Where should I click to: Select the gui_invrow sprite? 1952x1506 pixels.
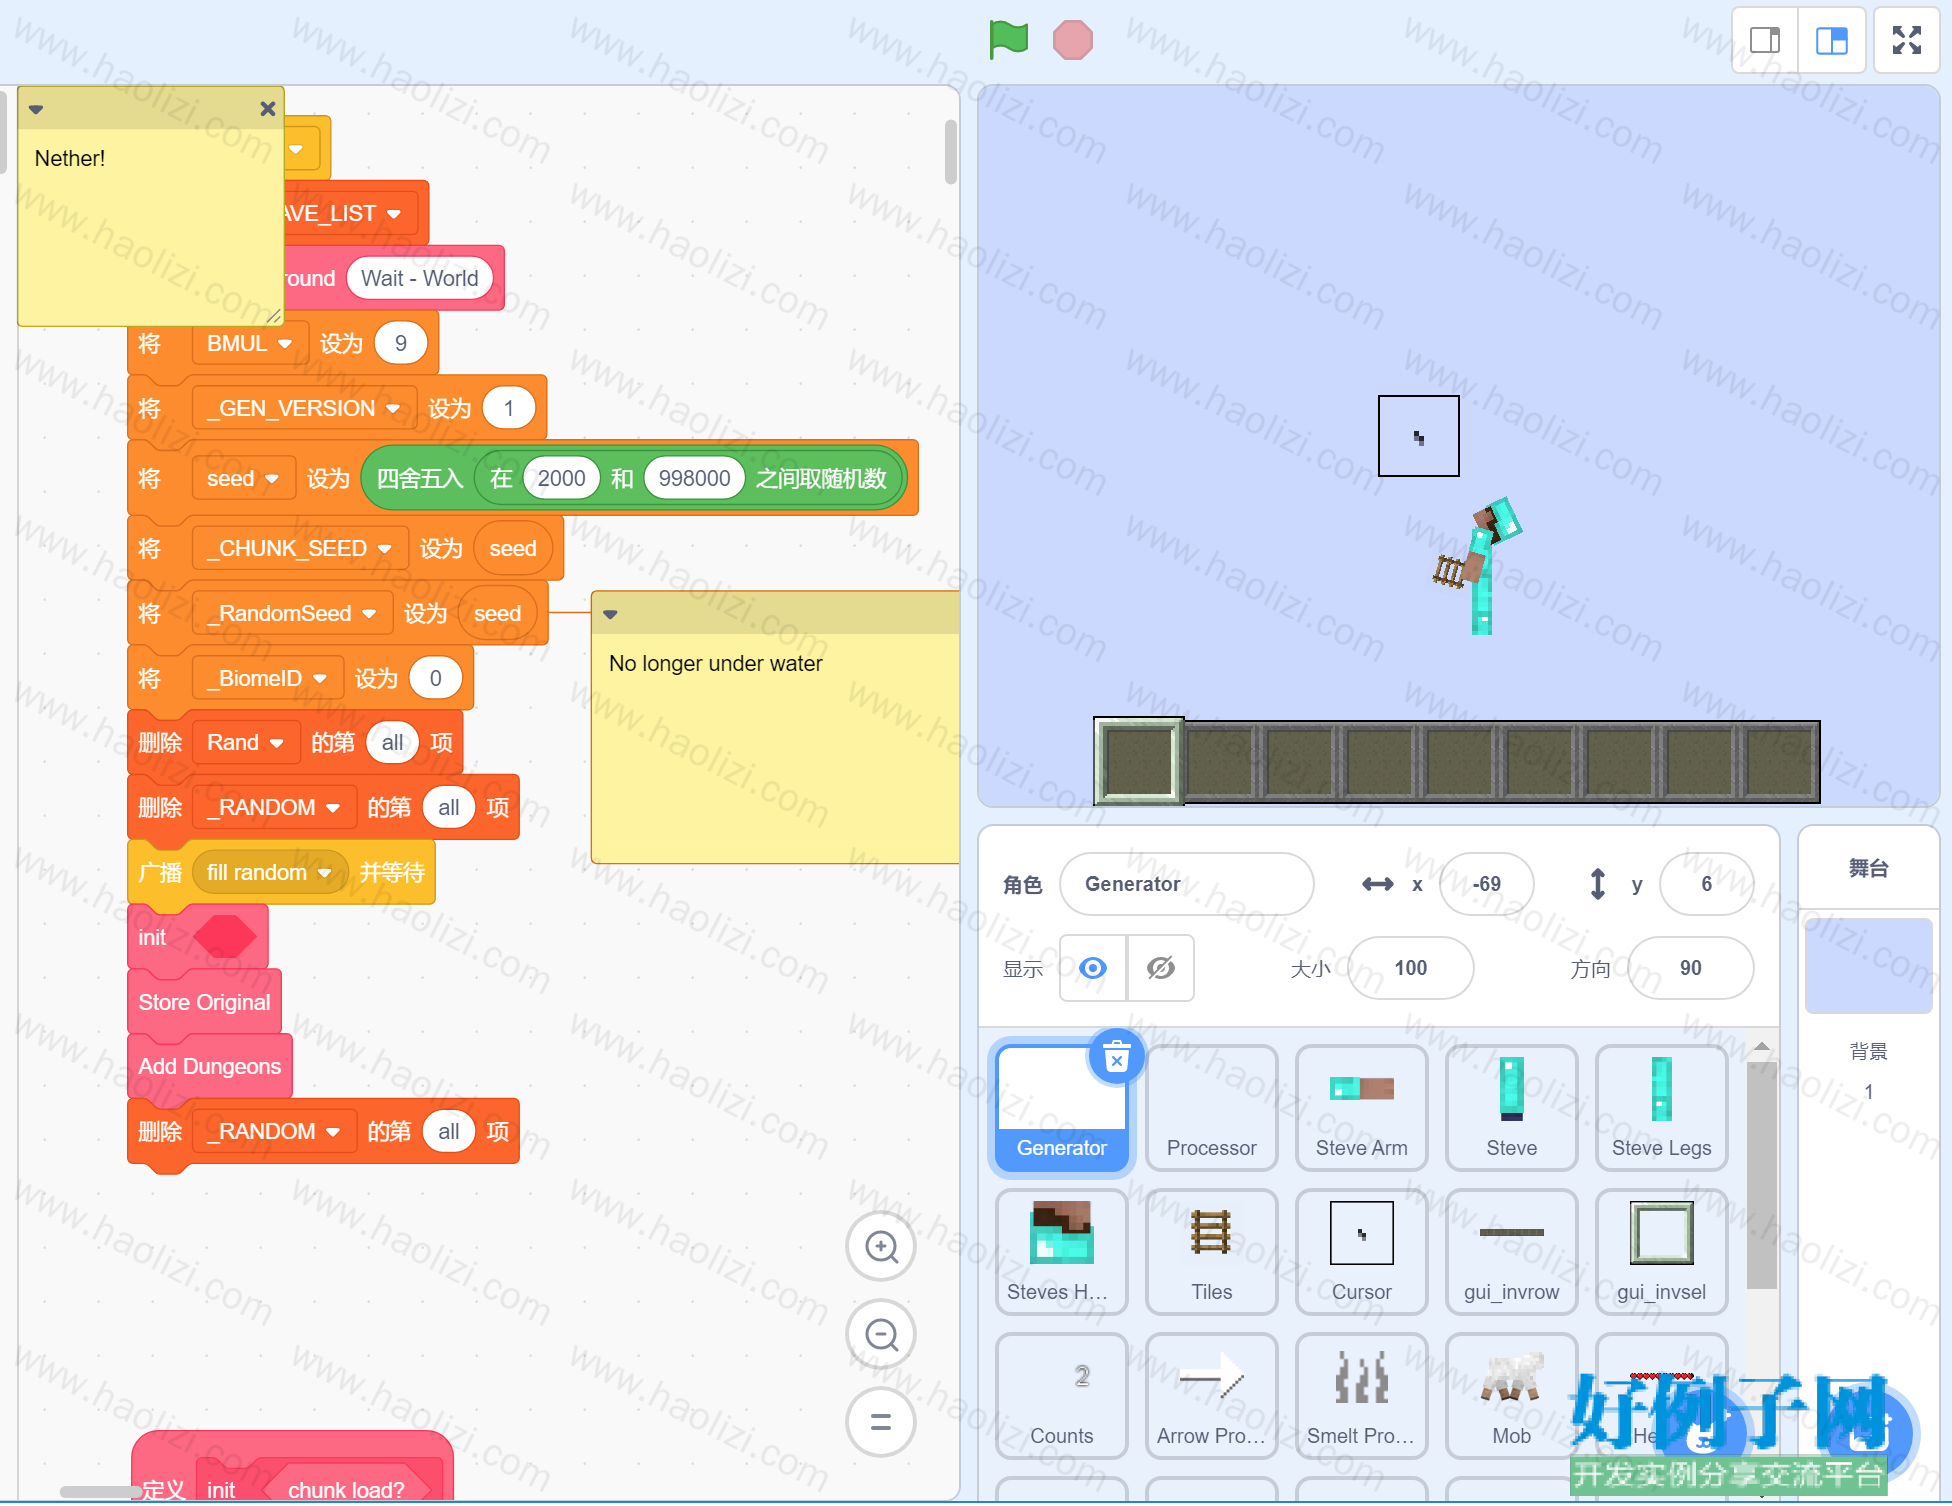pos(1512,1252)
